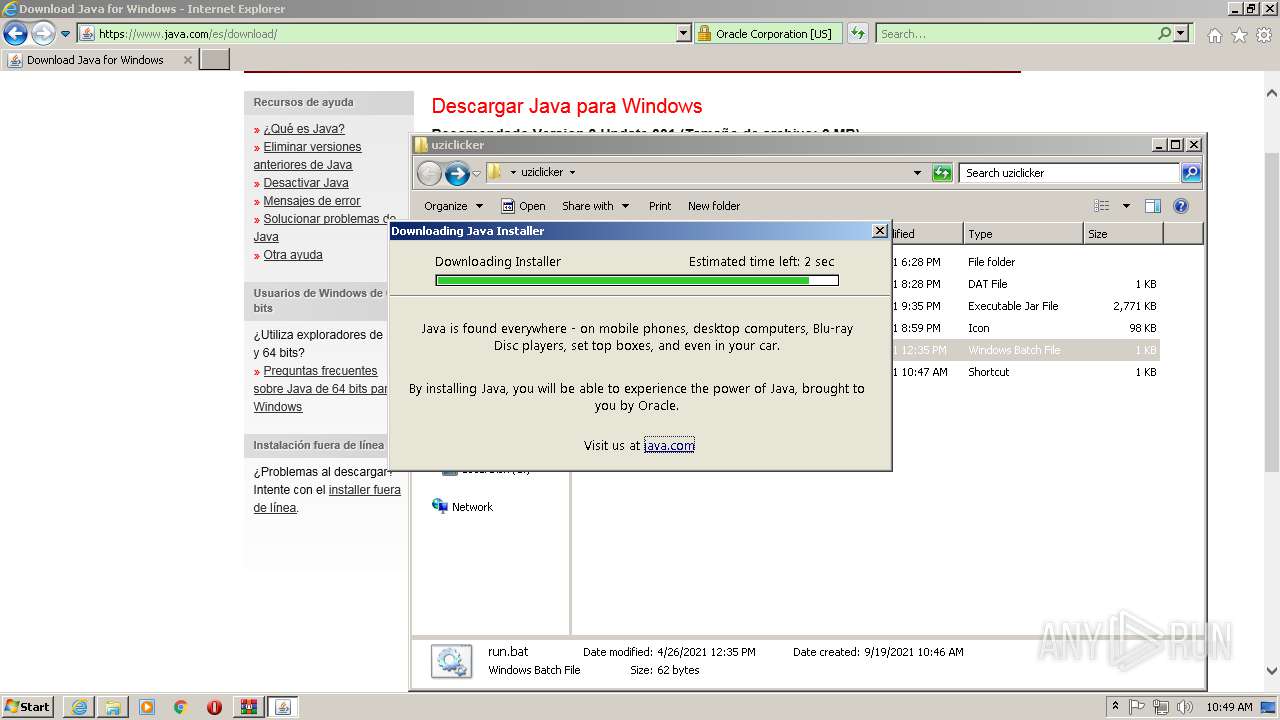Click Internet Explorer forward arrow button
This screenshot has height=720, width=1280.
[42, 33]
